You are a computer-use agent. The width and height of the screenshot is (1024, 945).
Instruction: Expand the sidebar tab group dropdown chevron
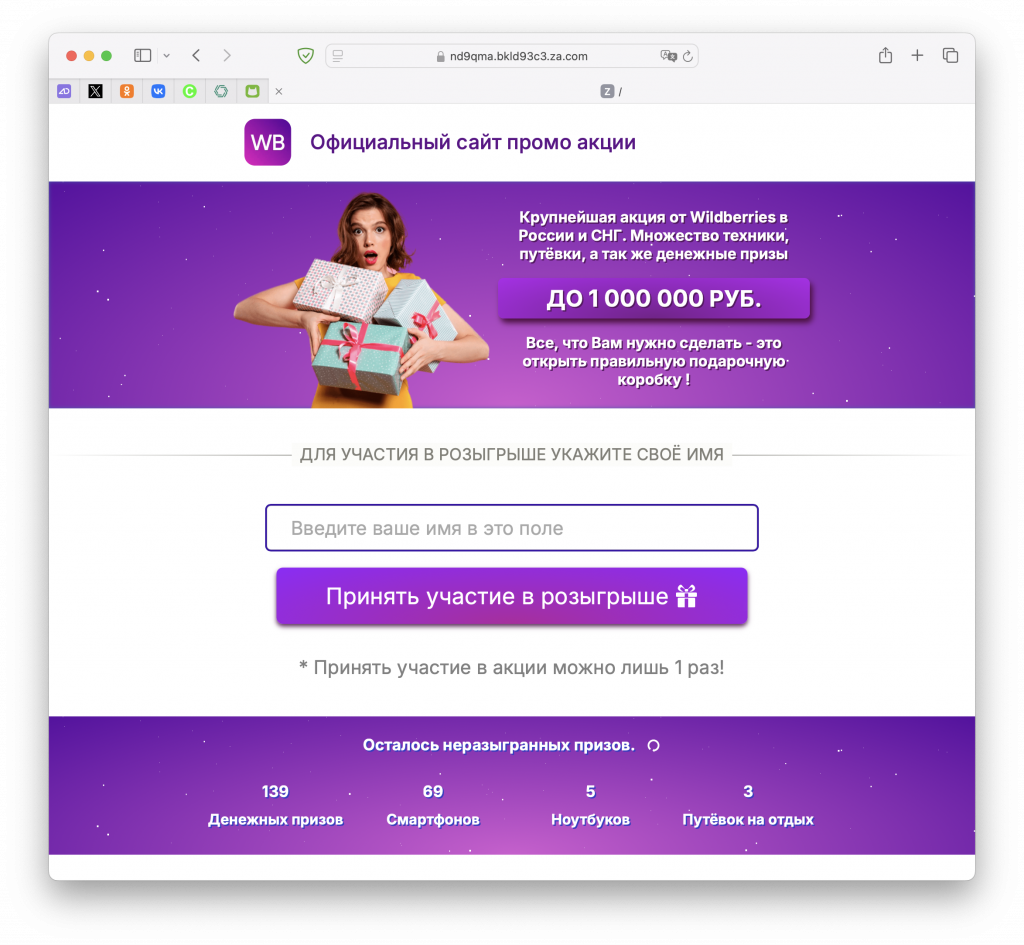pos(167,56)
